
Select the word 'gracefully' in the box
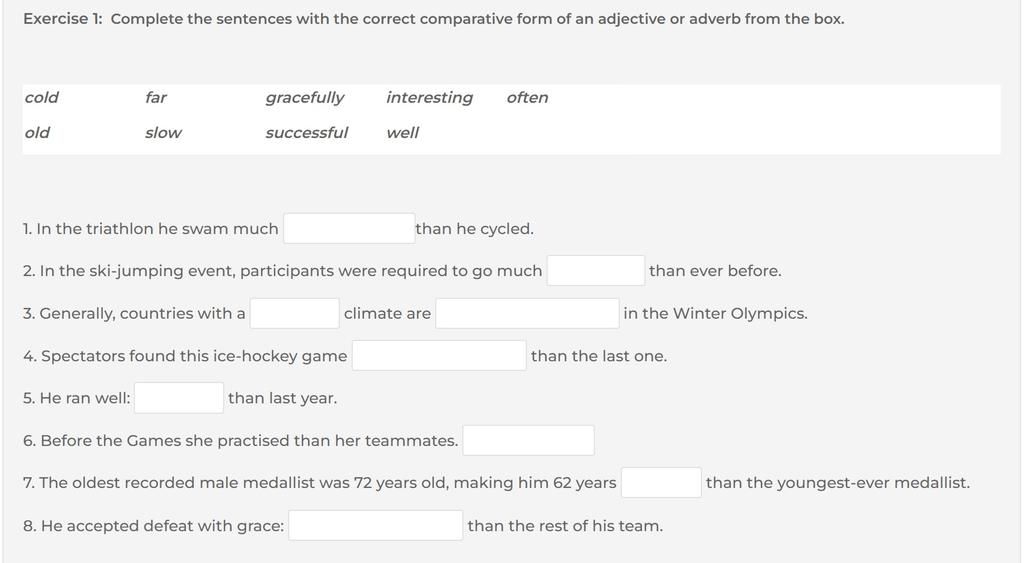pyautogui.click(x=304, y=98)
